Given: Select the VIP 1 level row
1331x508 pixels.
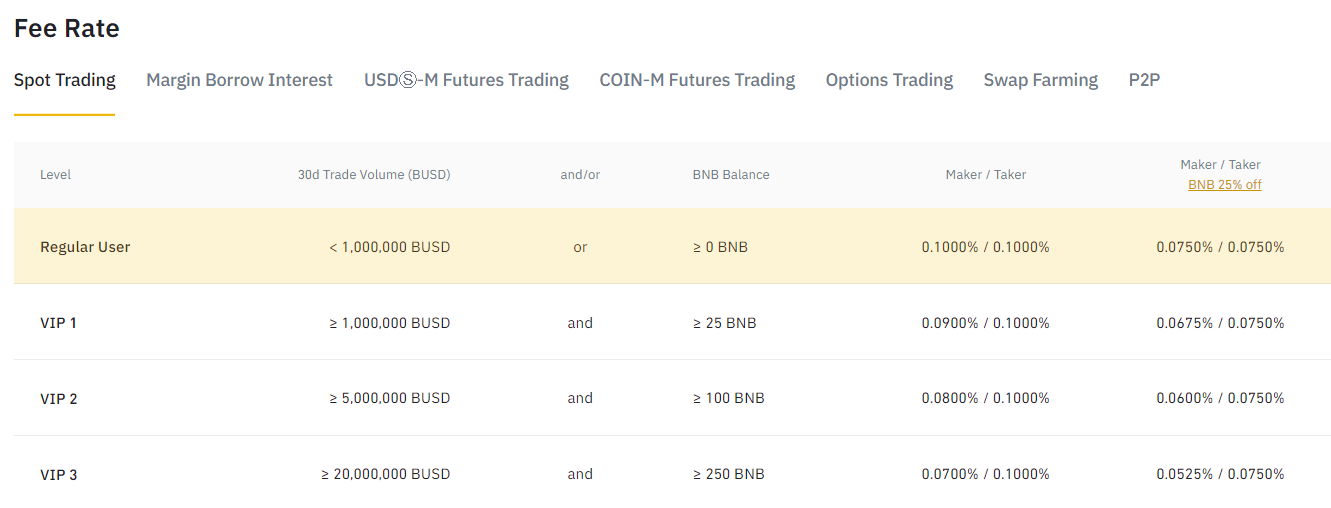Looking at the screenshot, I should [59, 323].
